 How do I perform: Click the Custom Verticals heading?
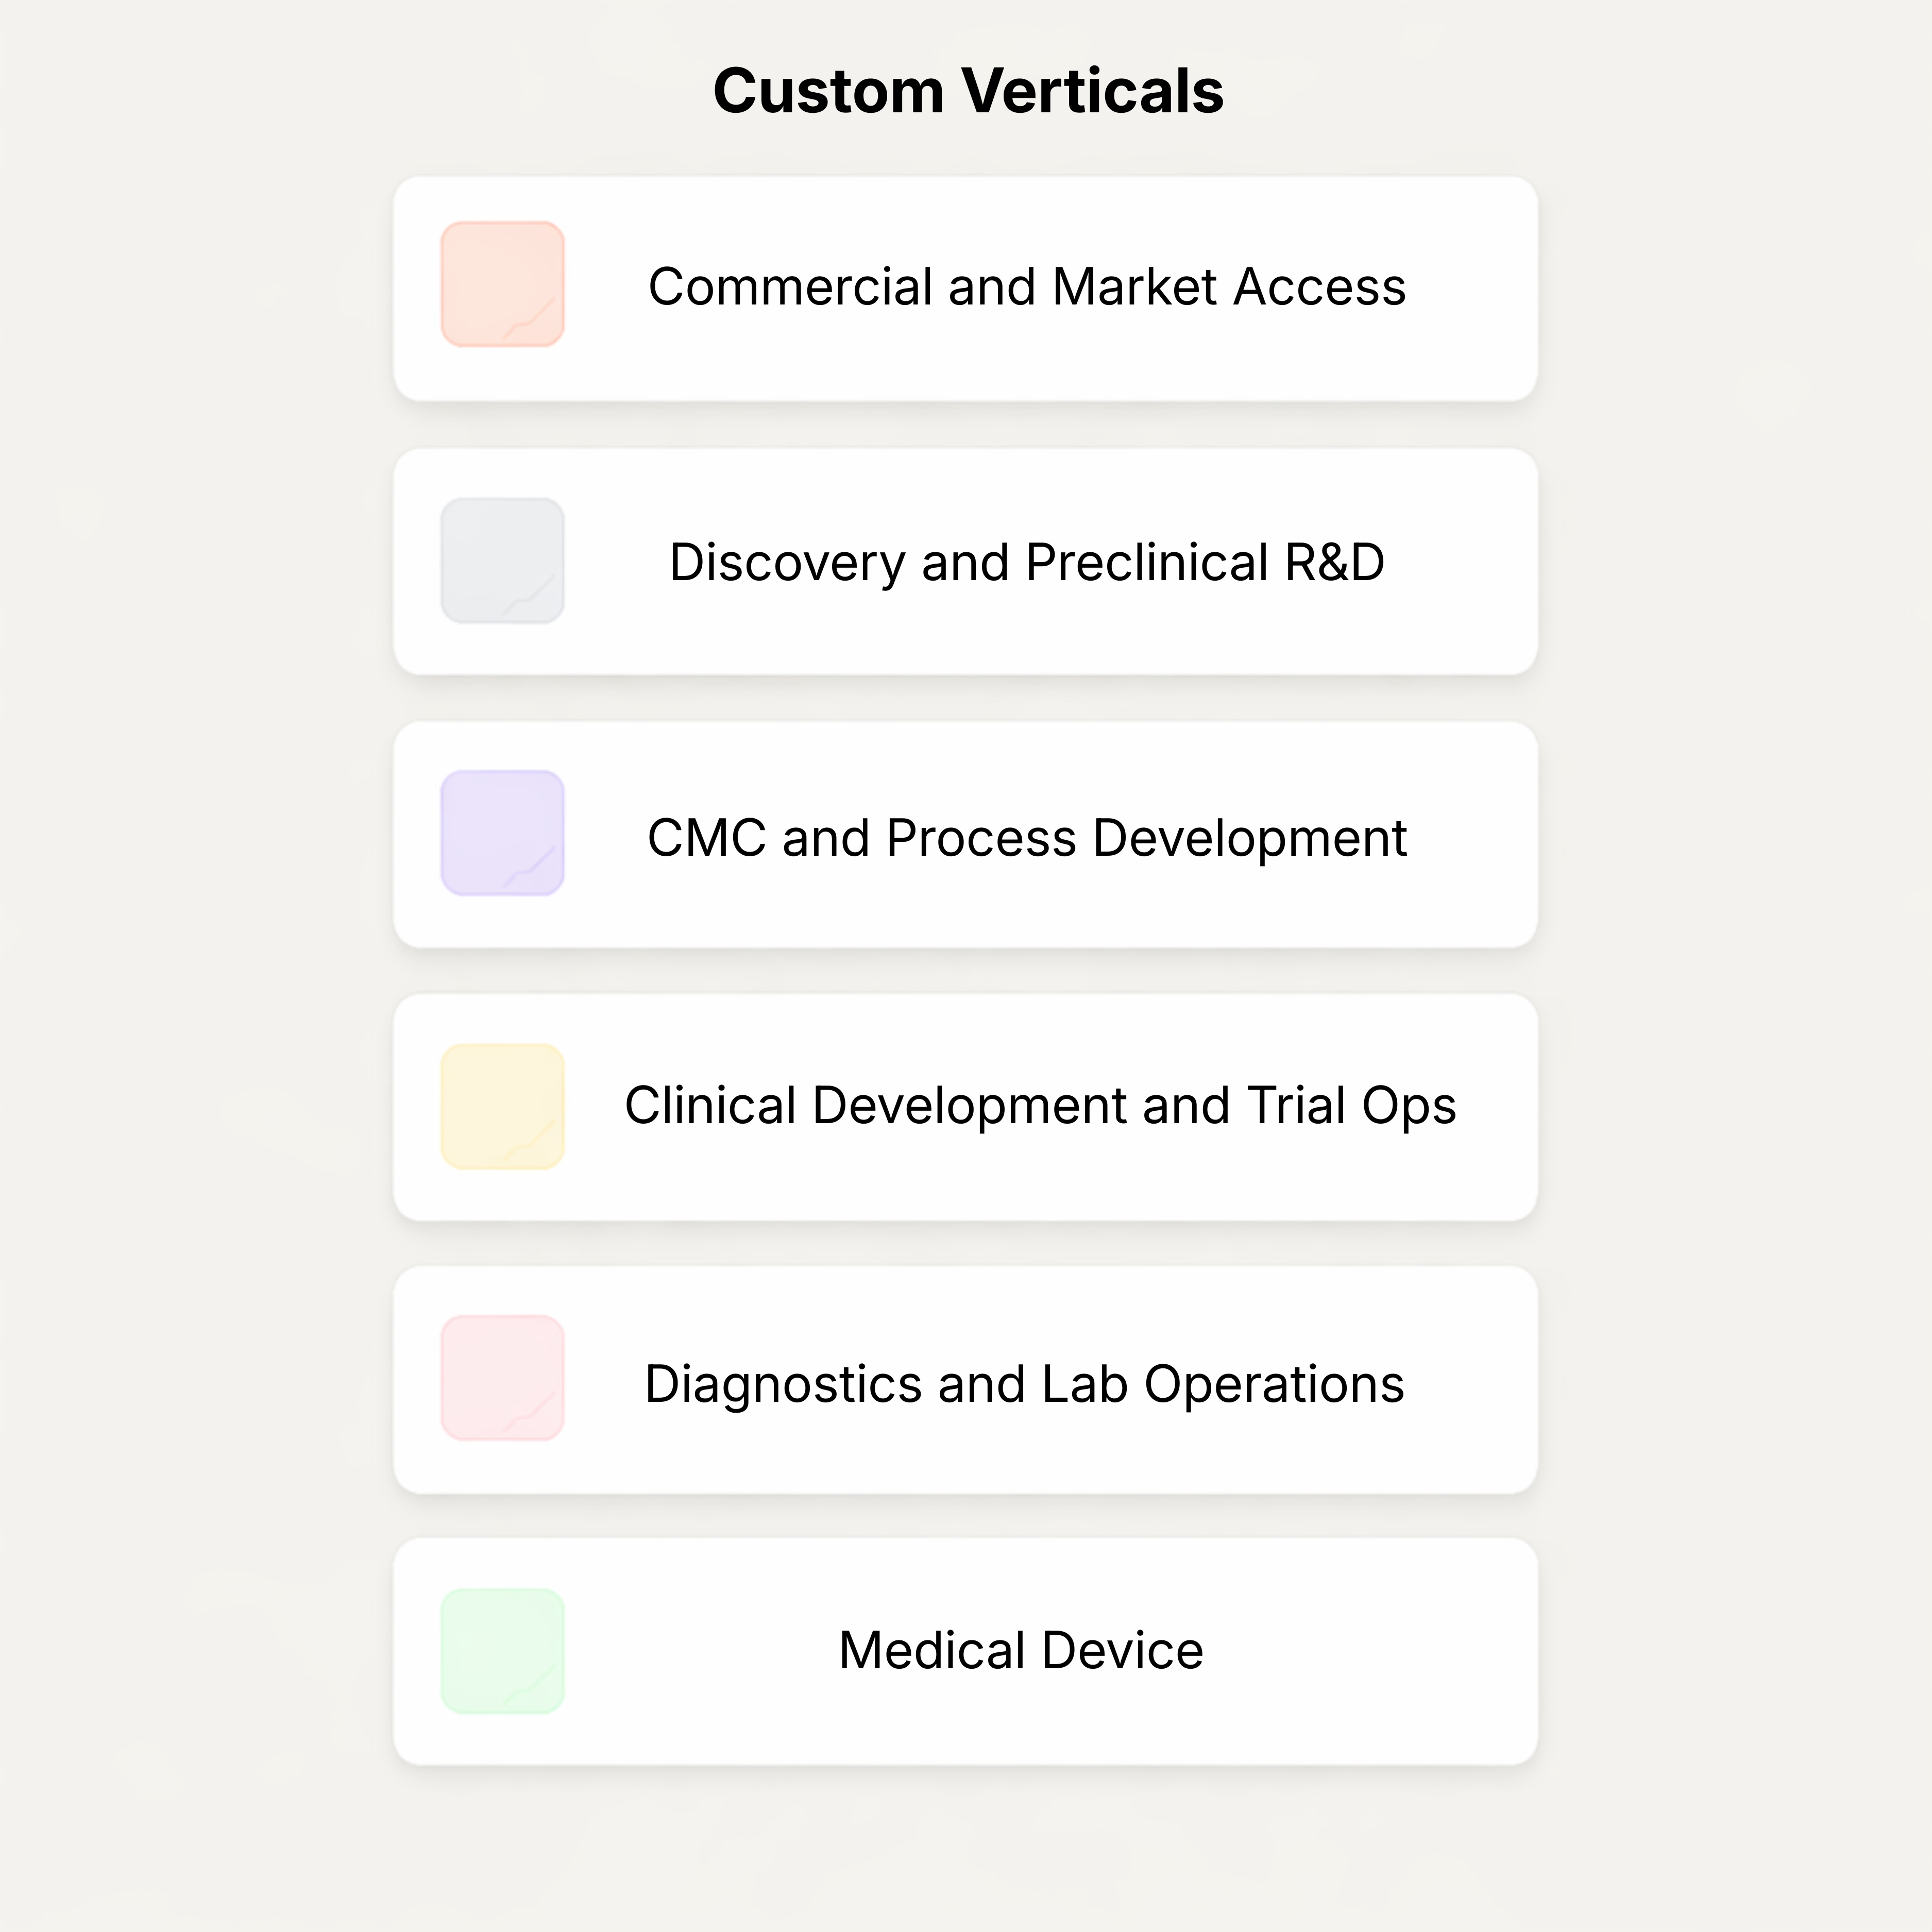(x=968, y=91)
